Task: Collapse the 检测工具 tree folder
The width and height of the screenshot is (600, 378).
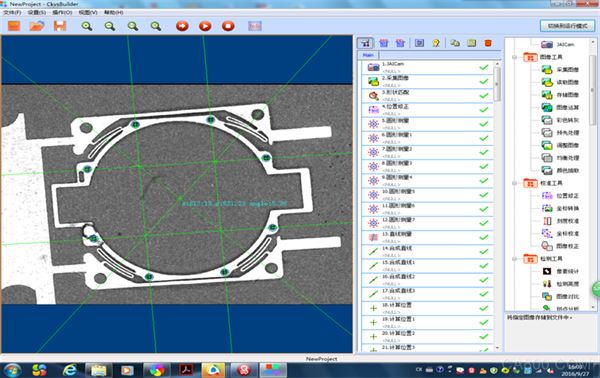Action: 515,259
